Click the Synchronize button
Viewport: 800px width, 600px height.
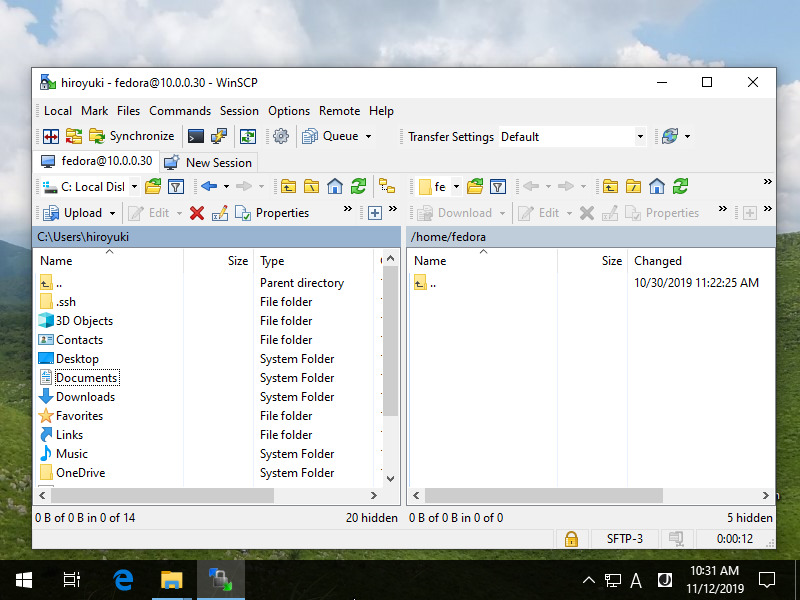click(132, 136)
